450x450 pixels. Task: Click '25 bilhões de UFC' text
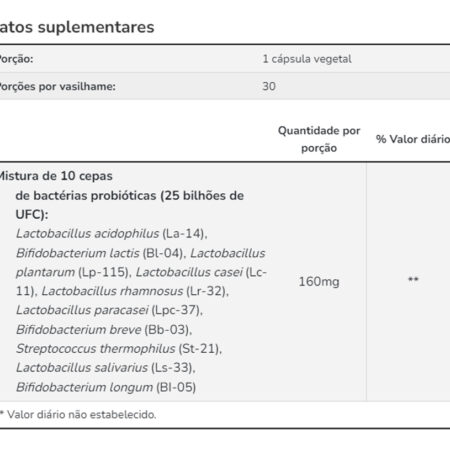click(130, 205)
